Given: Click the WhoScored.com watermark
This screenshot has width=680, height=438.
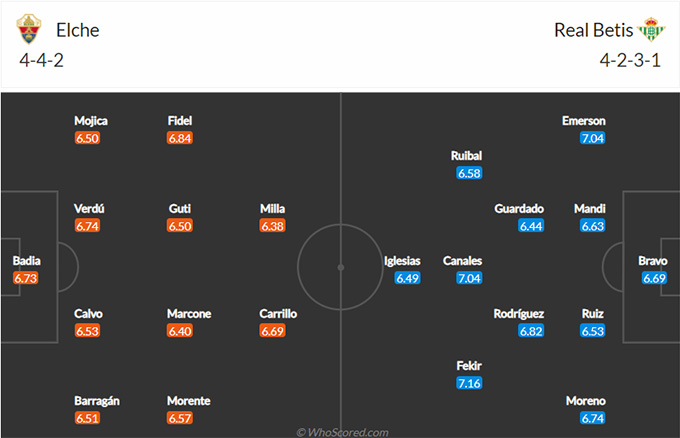Looking at the screenshot, I should click(342, 432).
